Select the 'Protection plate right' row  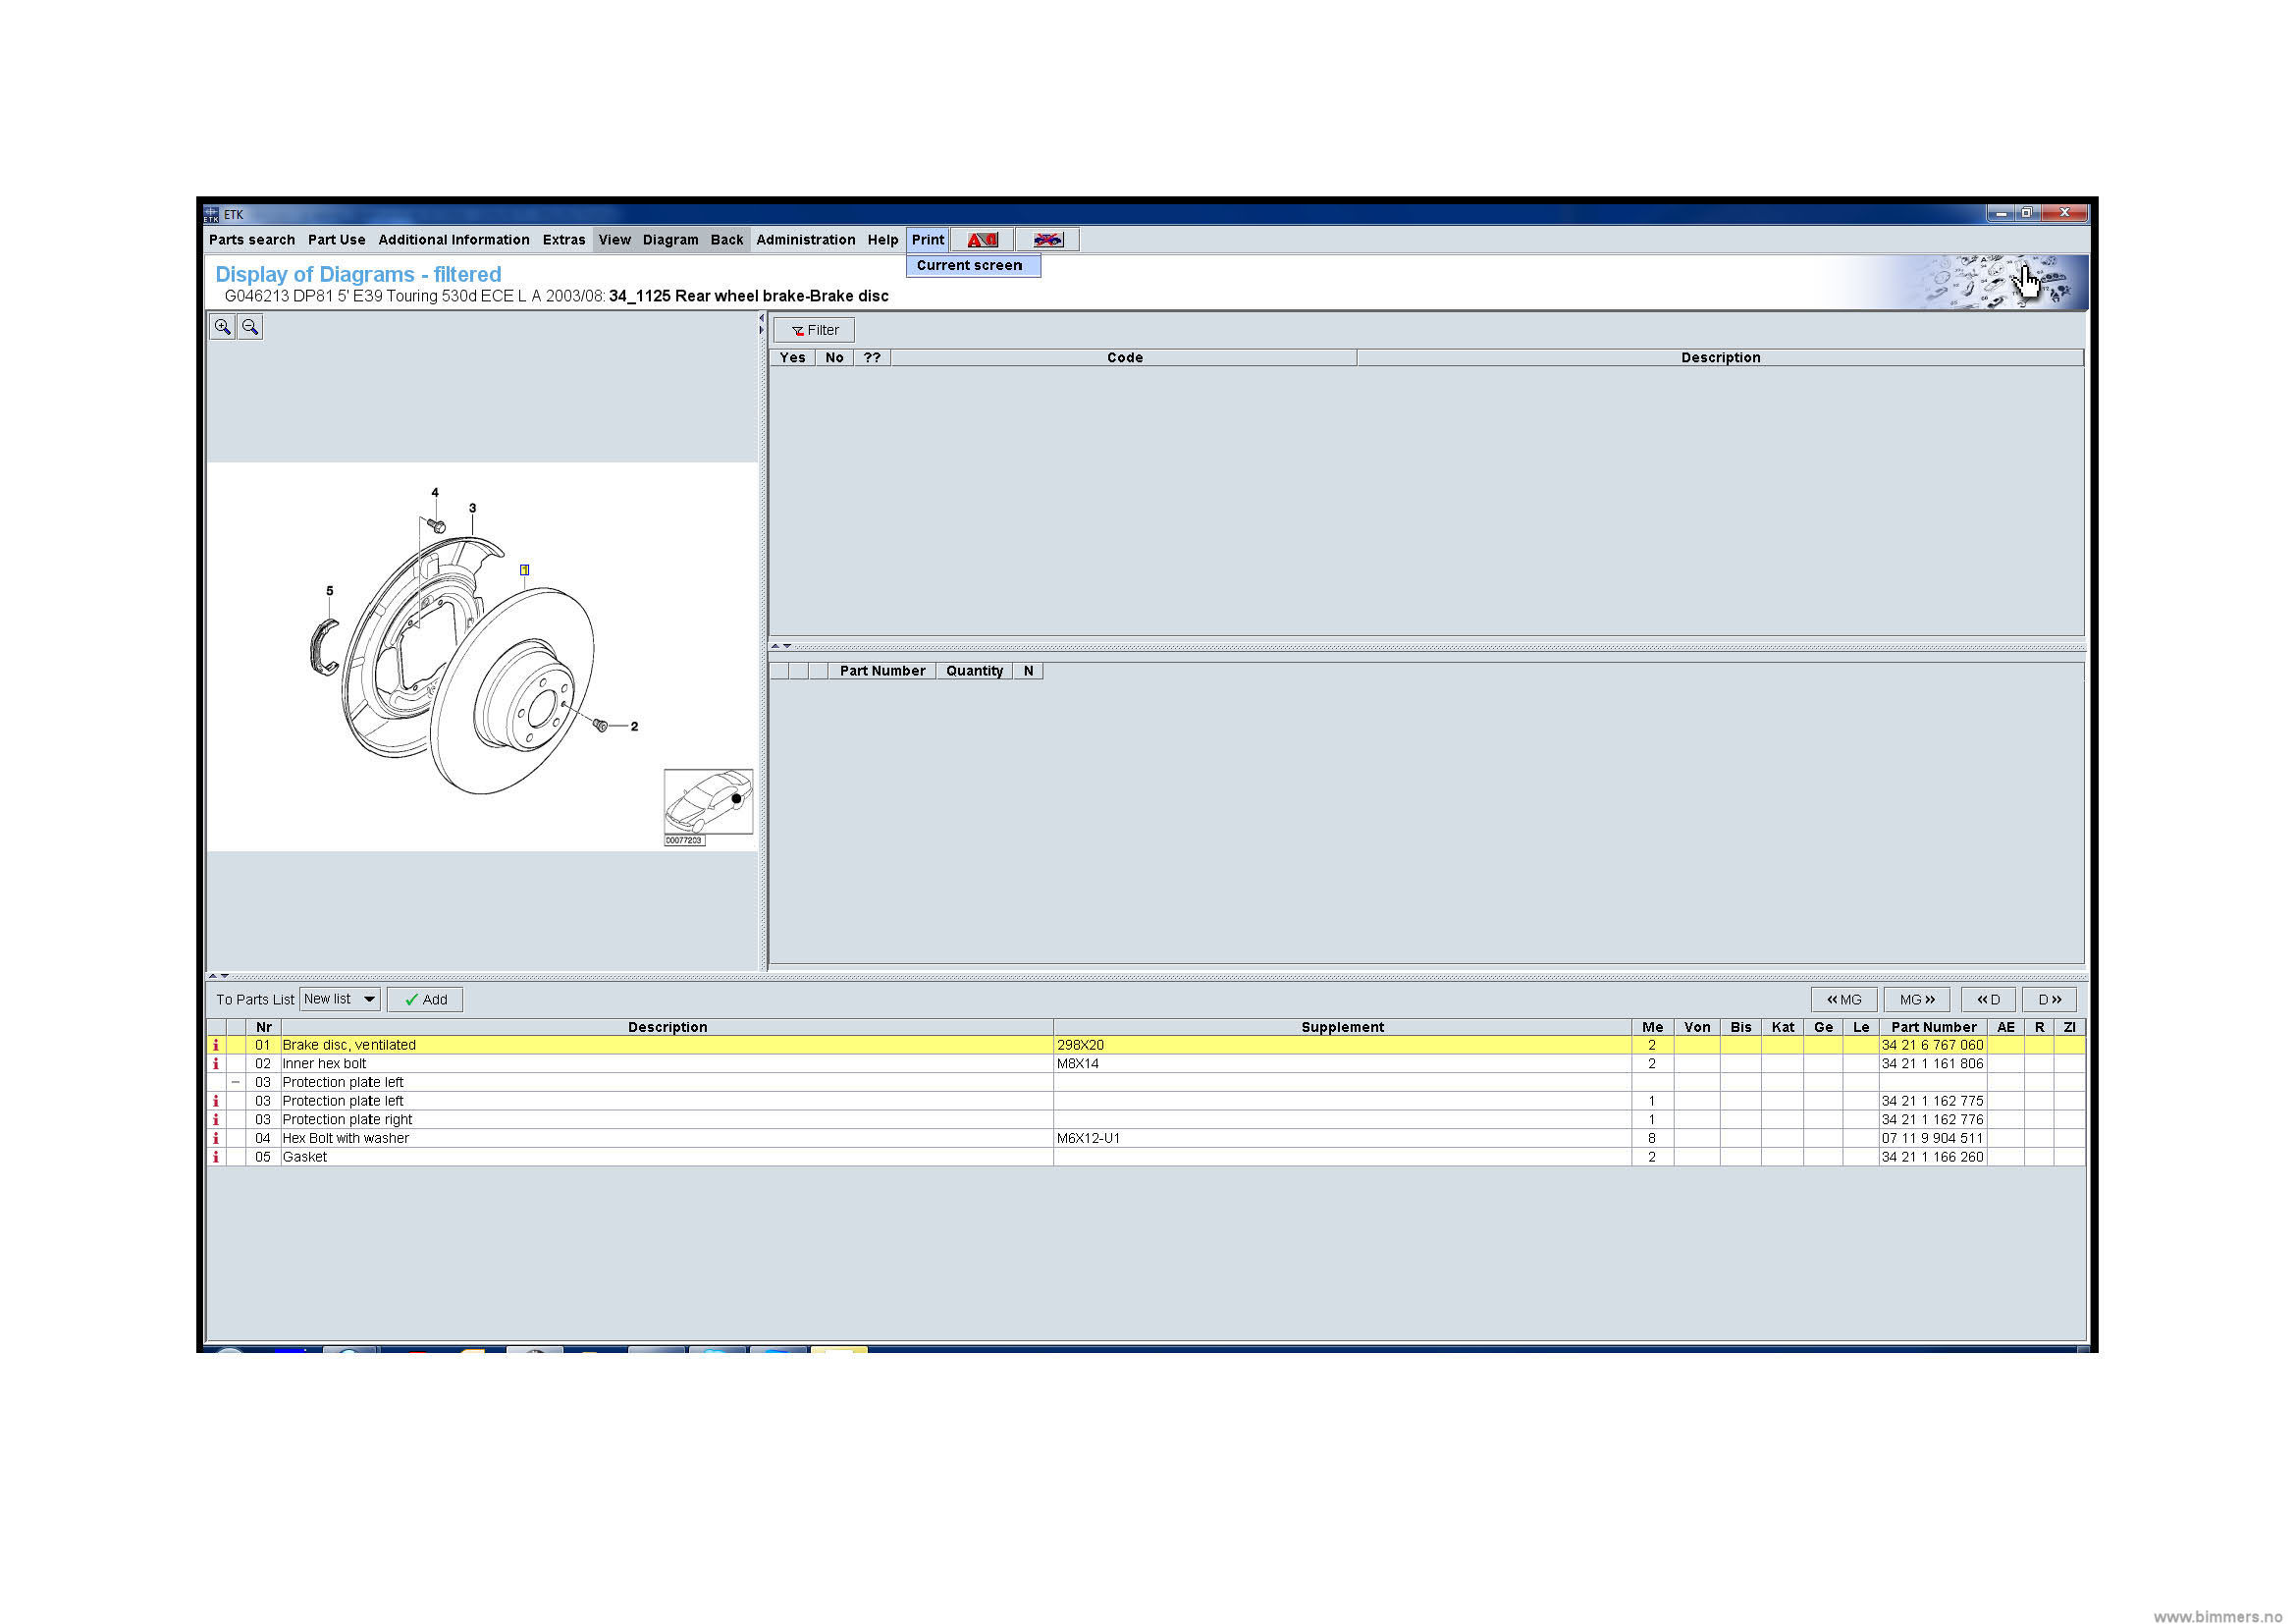(1146, 1120)
